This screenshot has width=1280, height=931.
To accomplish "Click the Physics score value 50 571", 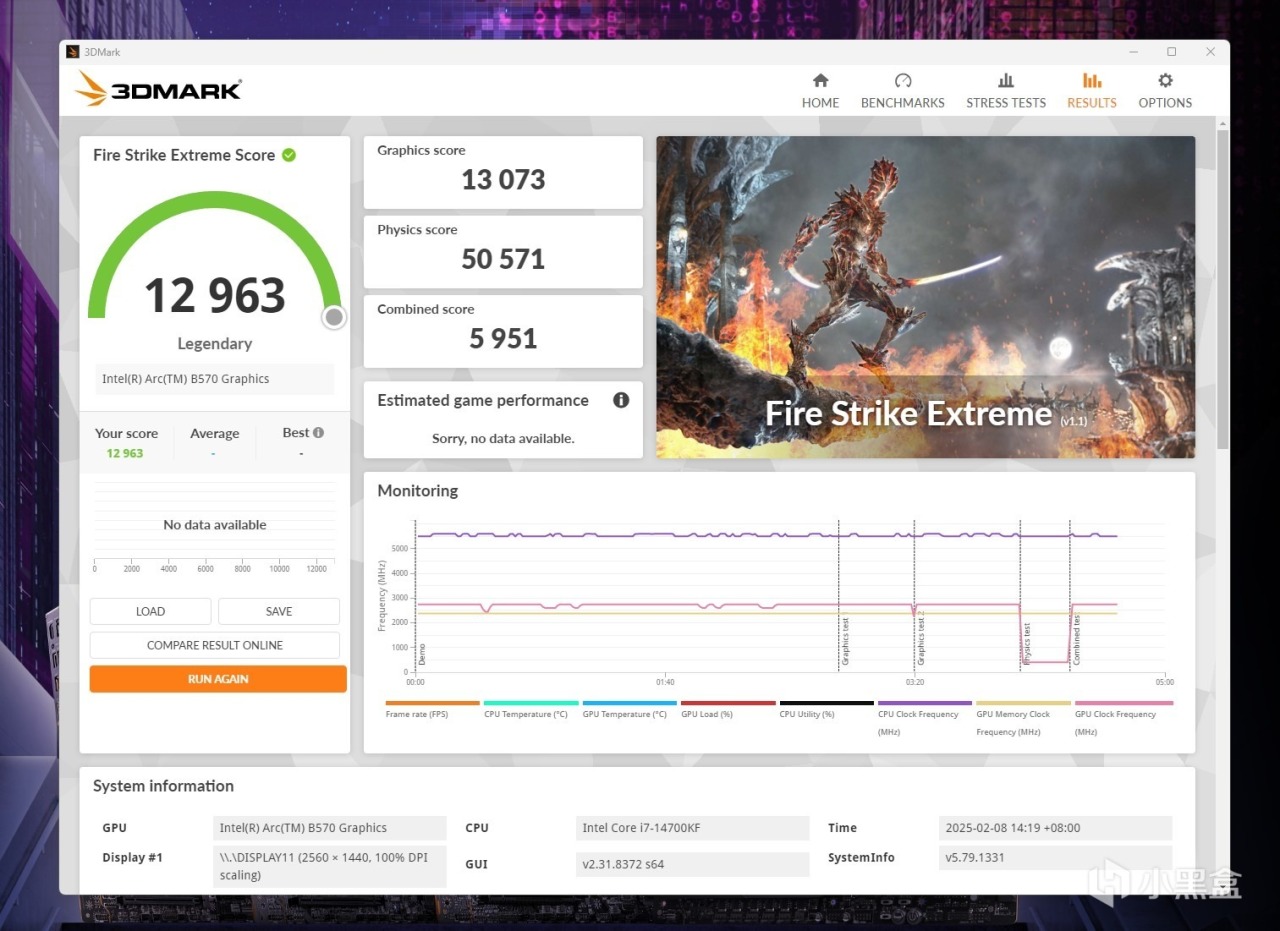I will pos(503,259).
